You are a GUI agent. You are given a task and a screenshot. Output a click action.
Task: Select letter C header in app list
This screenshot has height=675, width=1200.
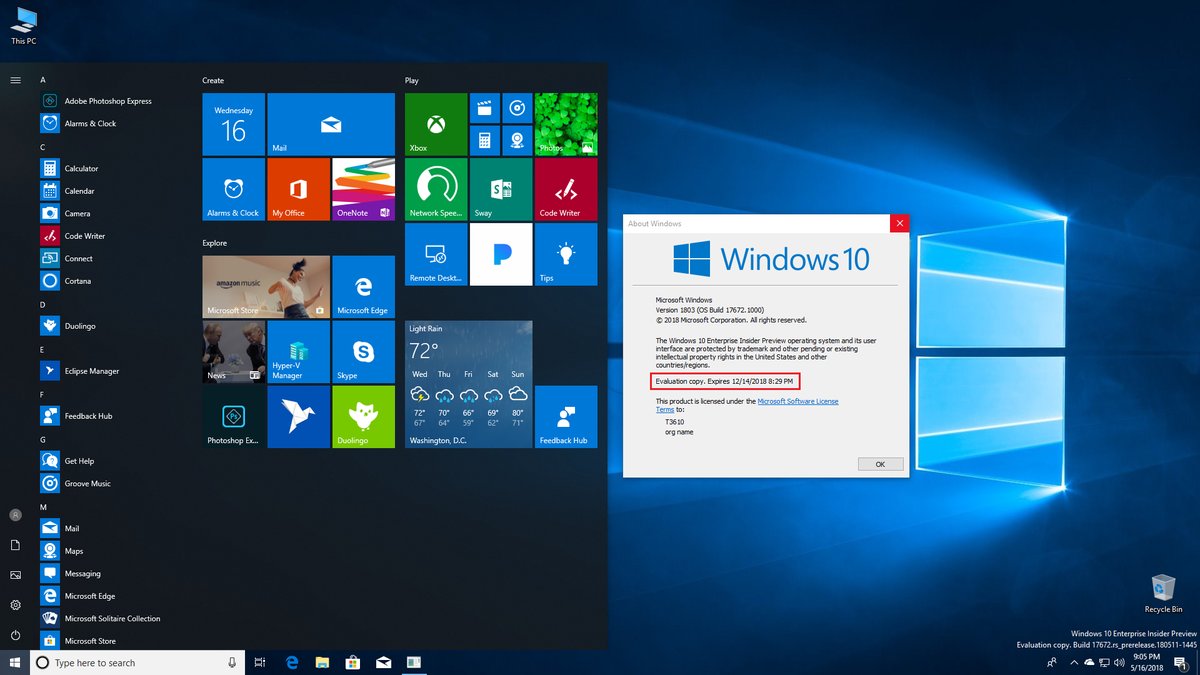tap(43, 147)
